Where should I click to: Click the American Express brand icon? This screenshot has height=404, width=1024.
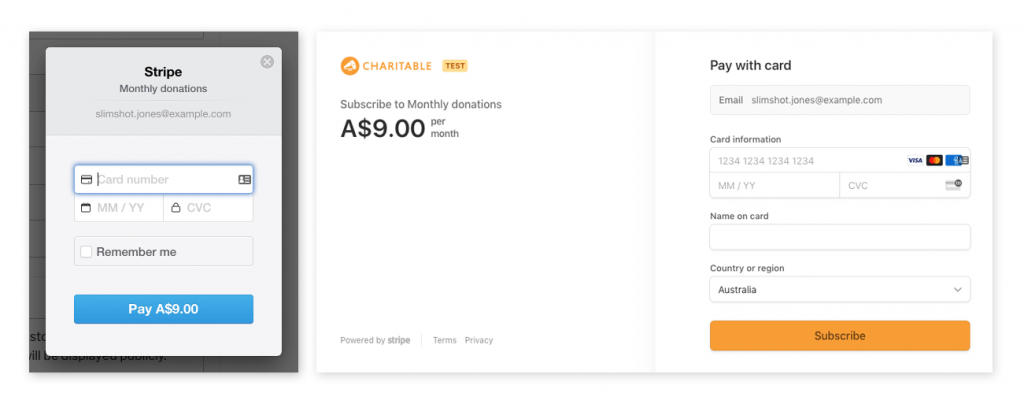coord(953,161)
